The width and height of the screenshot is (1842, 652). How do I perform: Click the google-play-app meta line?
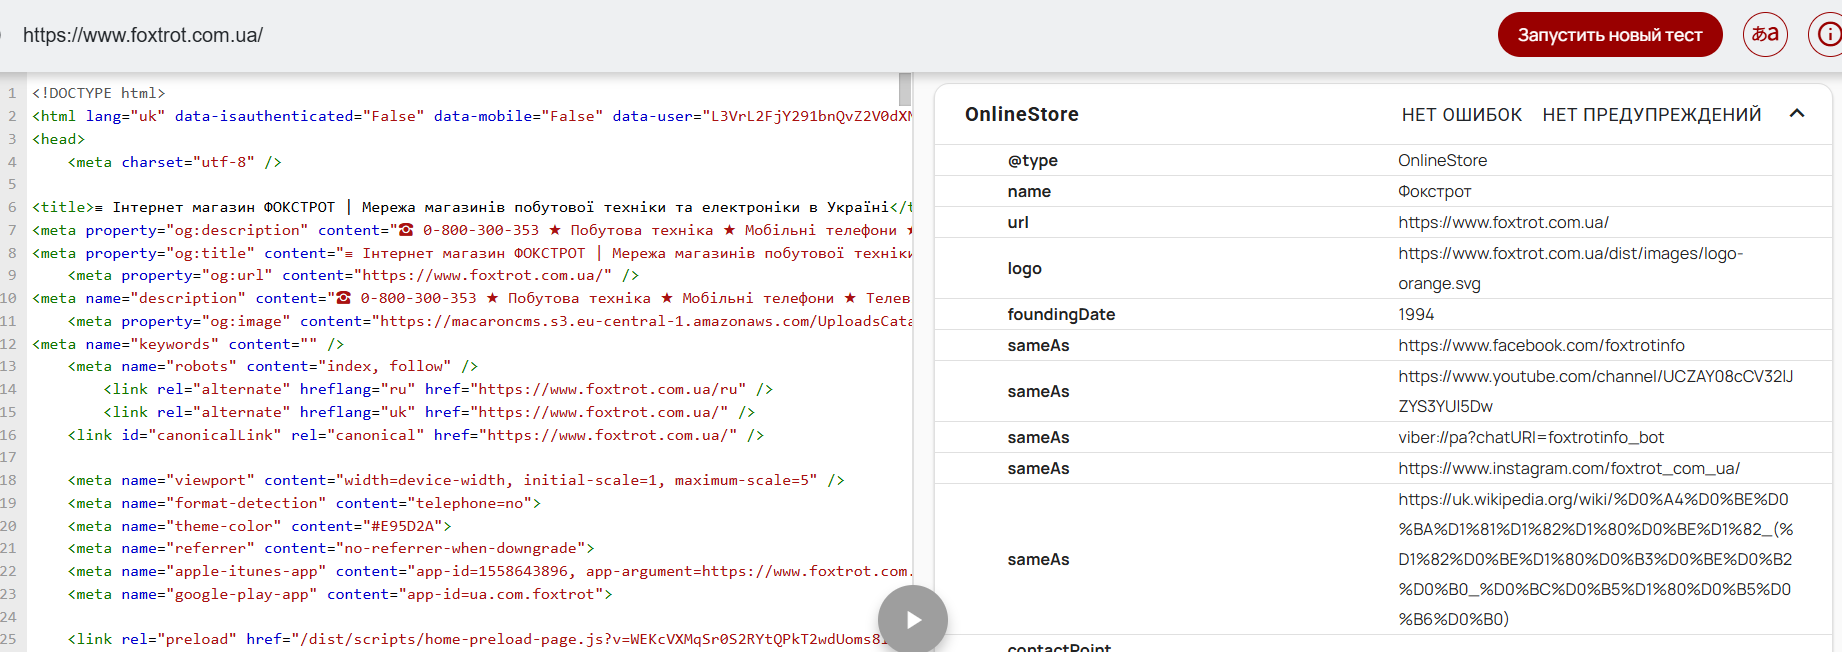point(340,594)
